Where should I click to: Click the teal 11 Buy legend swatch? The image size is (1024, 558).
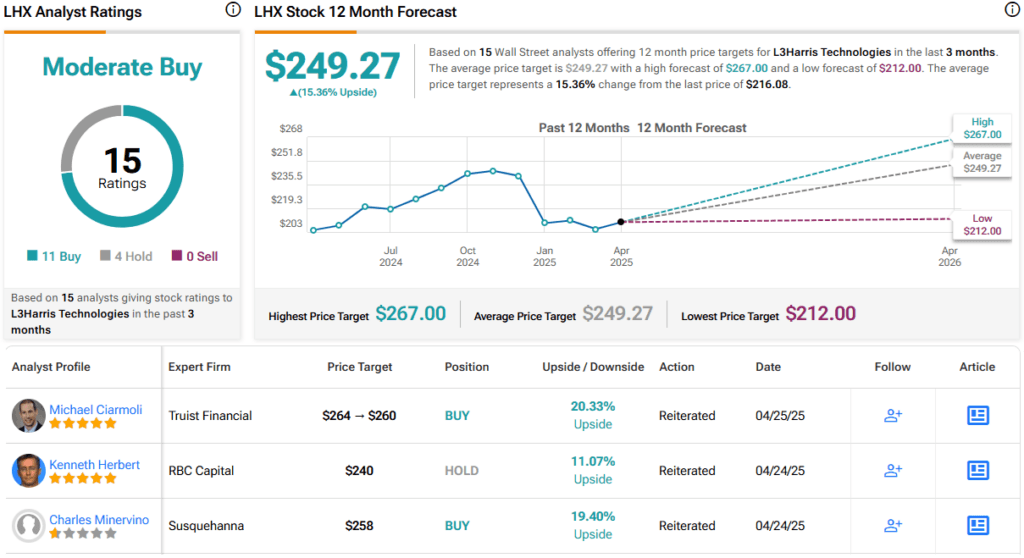(32, 255)
